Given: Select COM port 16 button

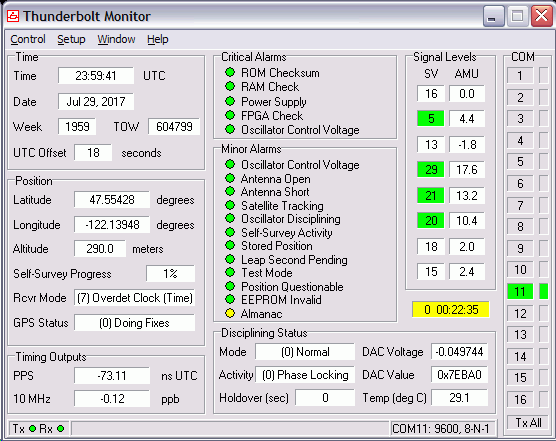Looking at the screenshot, I should coord(520,400).
